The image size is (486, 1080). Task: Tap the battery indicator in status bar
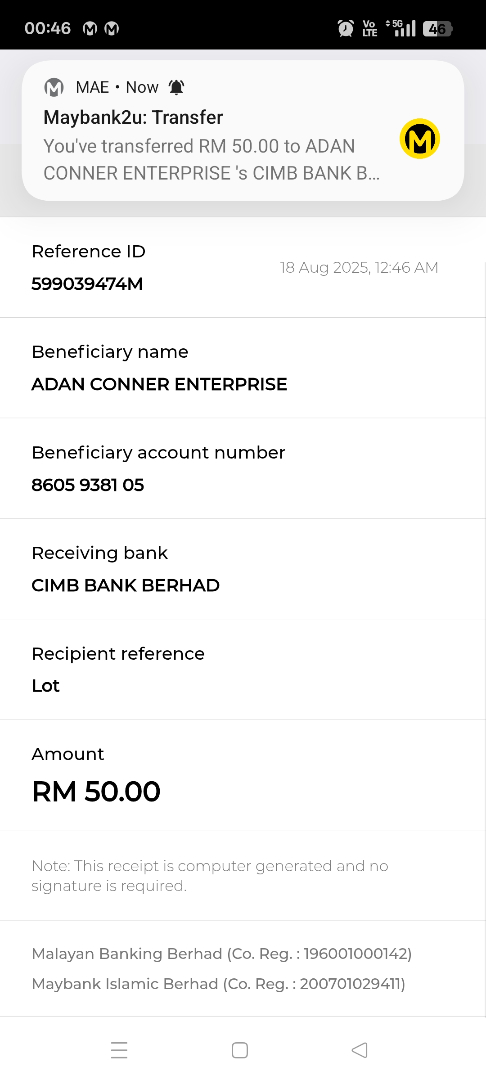coord(438,28)
